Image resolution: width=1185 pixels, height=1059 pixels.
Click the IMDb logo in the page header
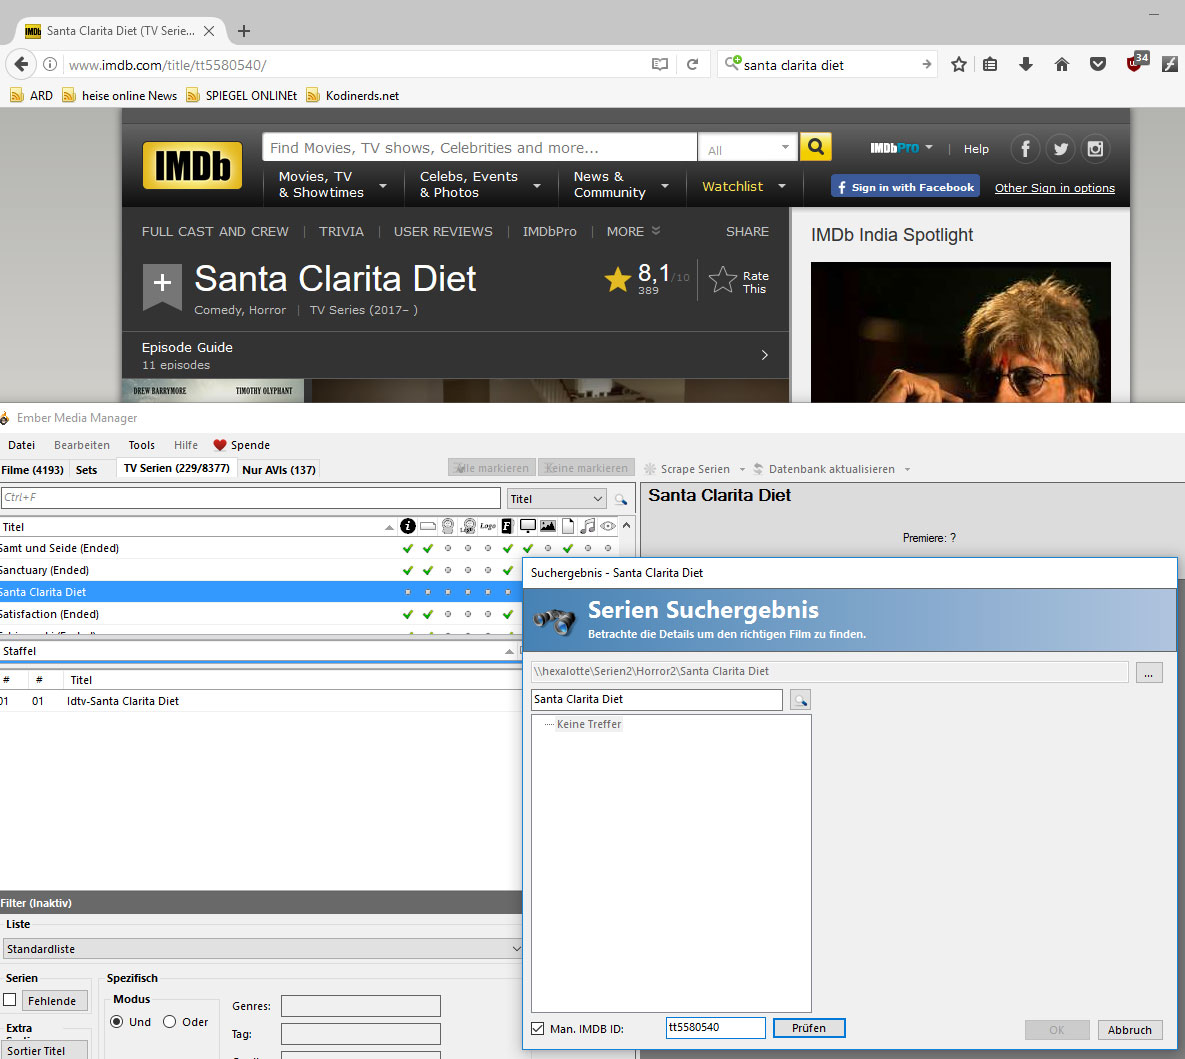pos(193,165)
